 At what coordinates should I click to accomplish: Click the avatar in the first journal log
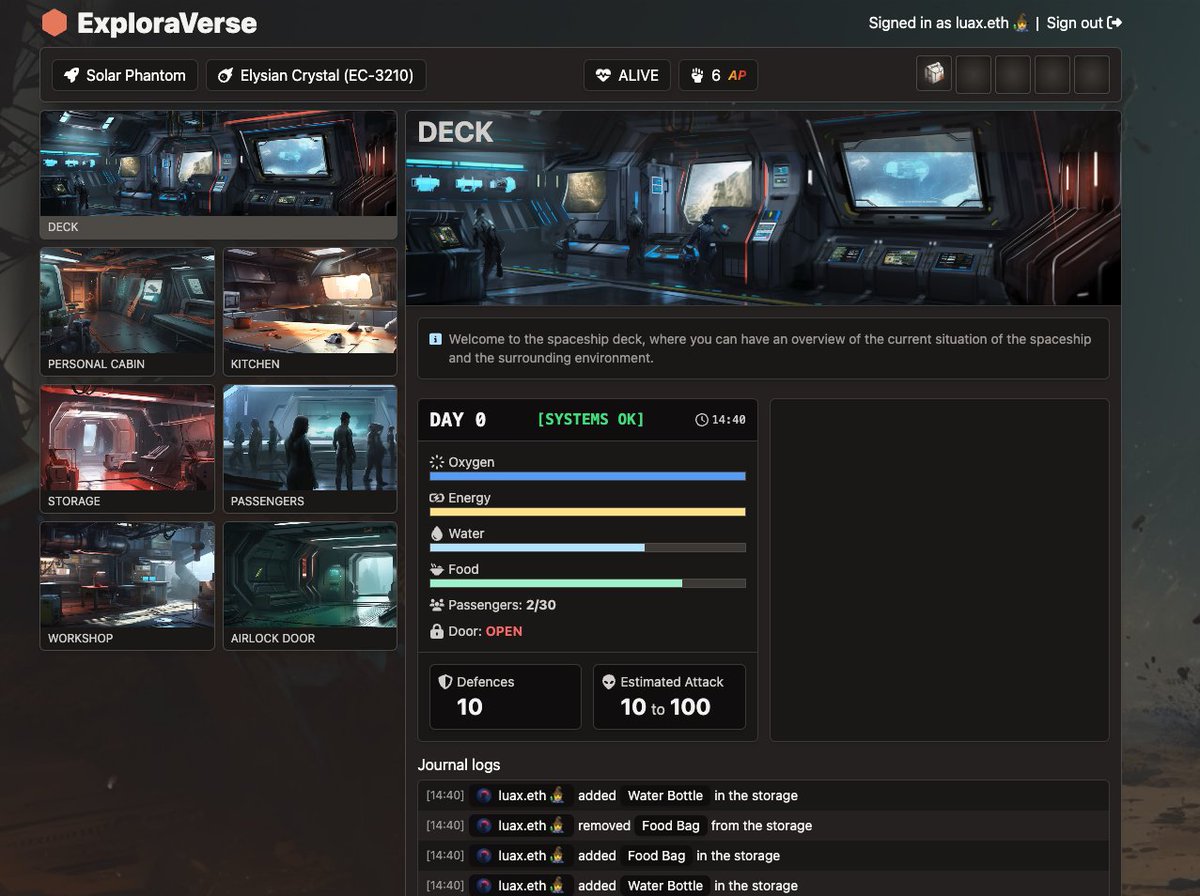click(x=484, y=796)
